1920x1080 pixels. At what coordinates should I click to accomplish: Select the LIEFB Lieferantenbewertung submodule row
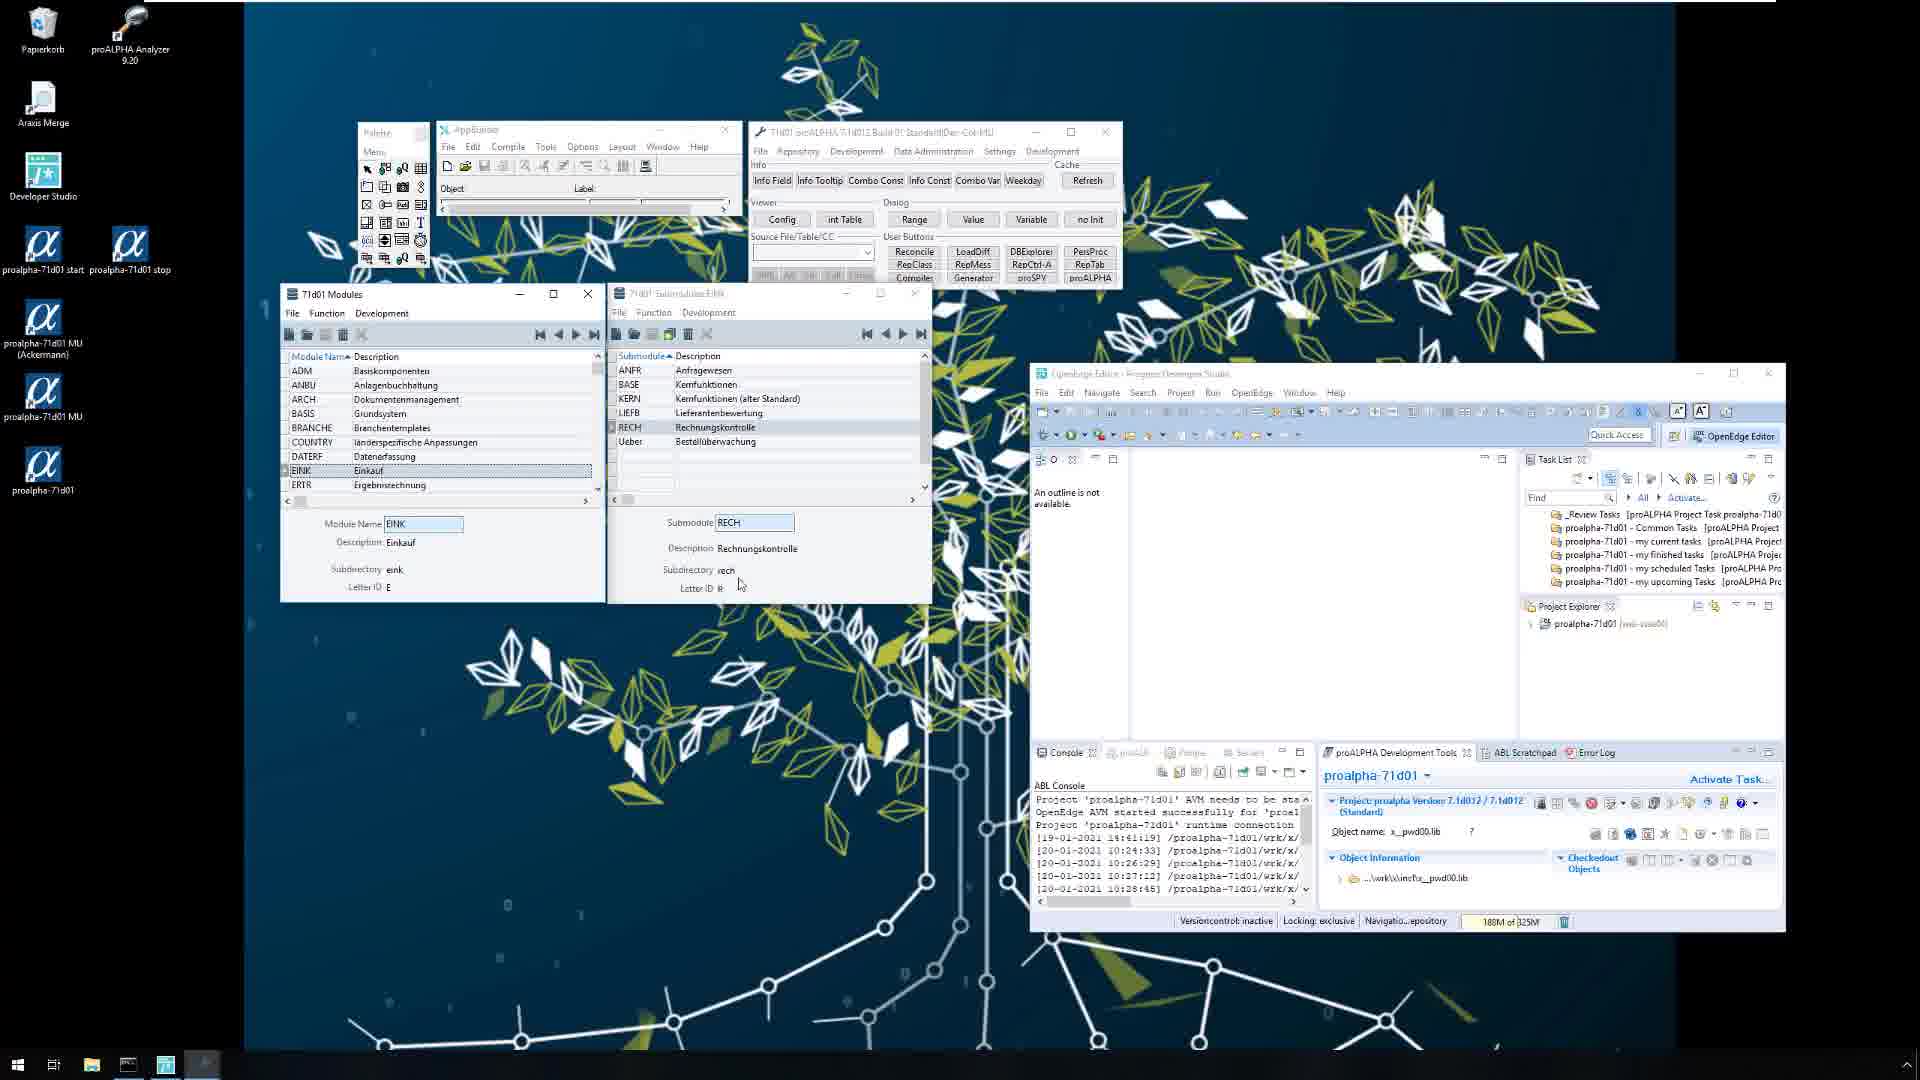766,413
